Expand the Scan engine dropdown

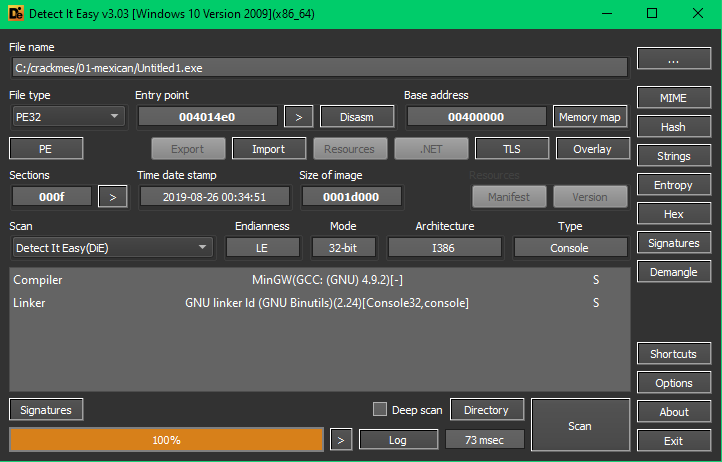[112, 247]
